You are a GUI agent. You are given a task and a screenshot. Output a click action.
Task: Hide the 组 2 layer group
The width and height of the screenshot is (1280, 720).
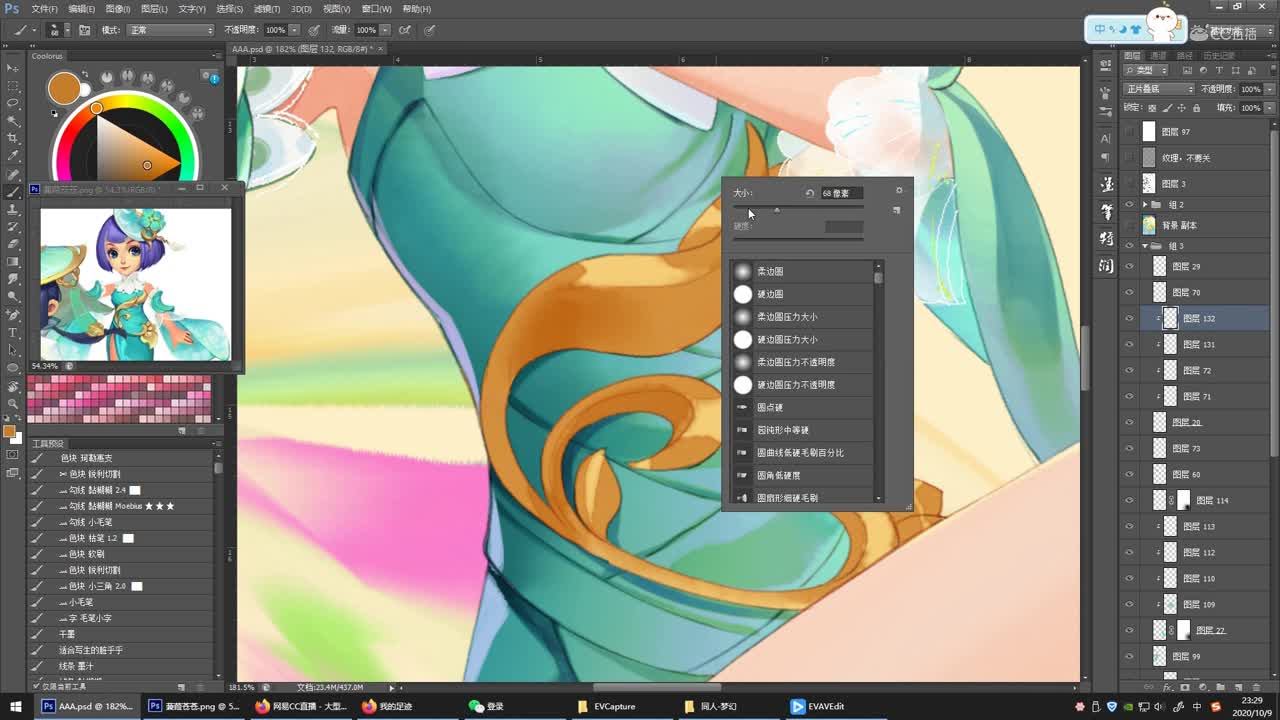click(1129, 204)
